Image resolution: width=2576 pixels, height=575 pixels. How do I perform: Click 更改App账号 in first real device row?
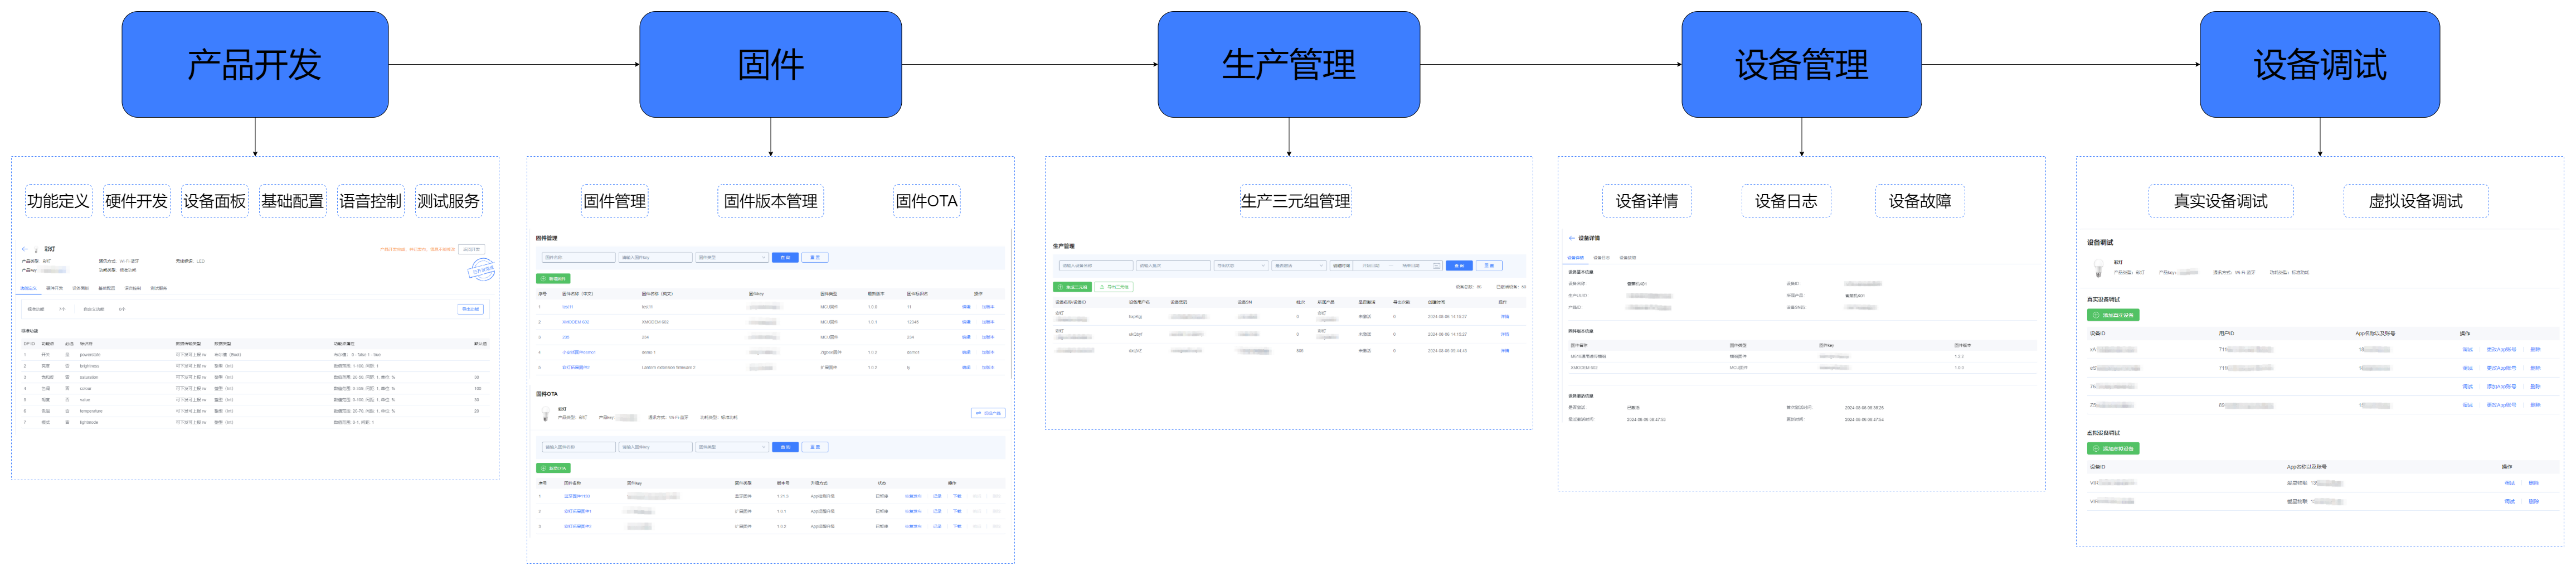click(2501, 350)
